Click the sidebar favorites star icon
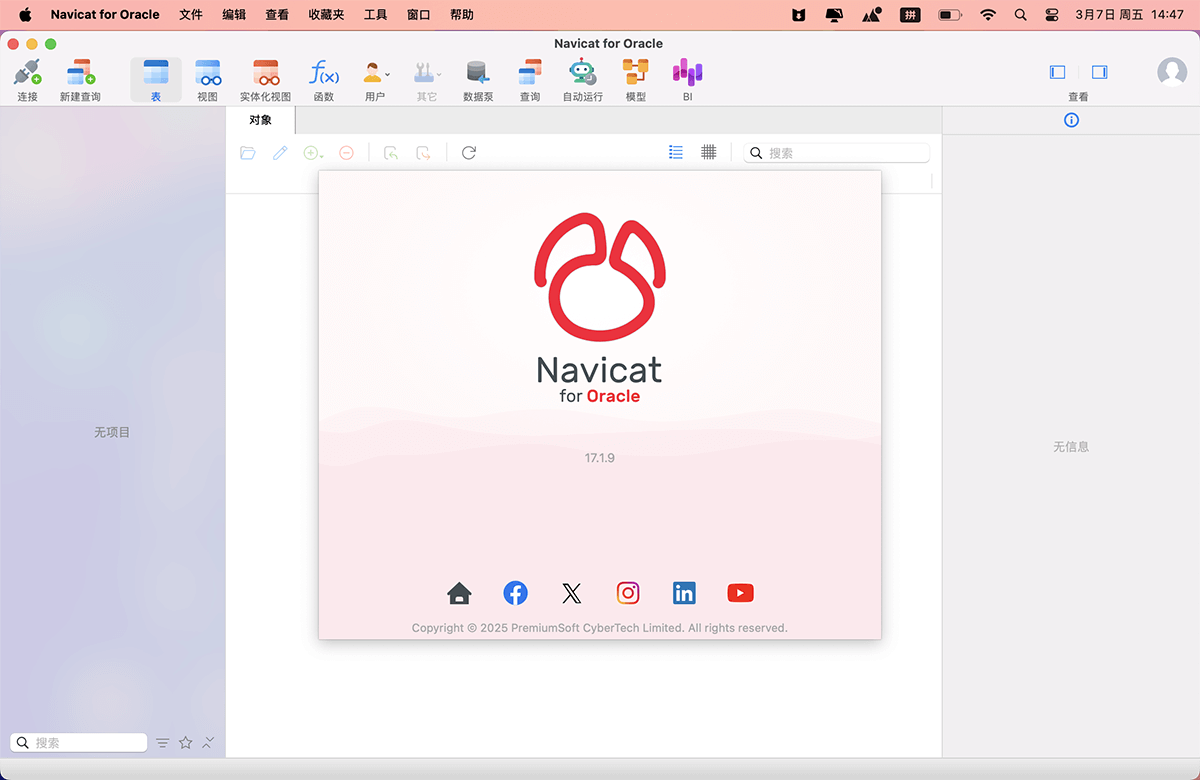Image resolution: width=1200 pixels, height=780 pixels. [185, 743]
